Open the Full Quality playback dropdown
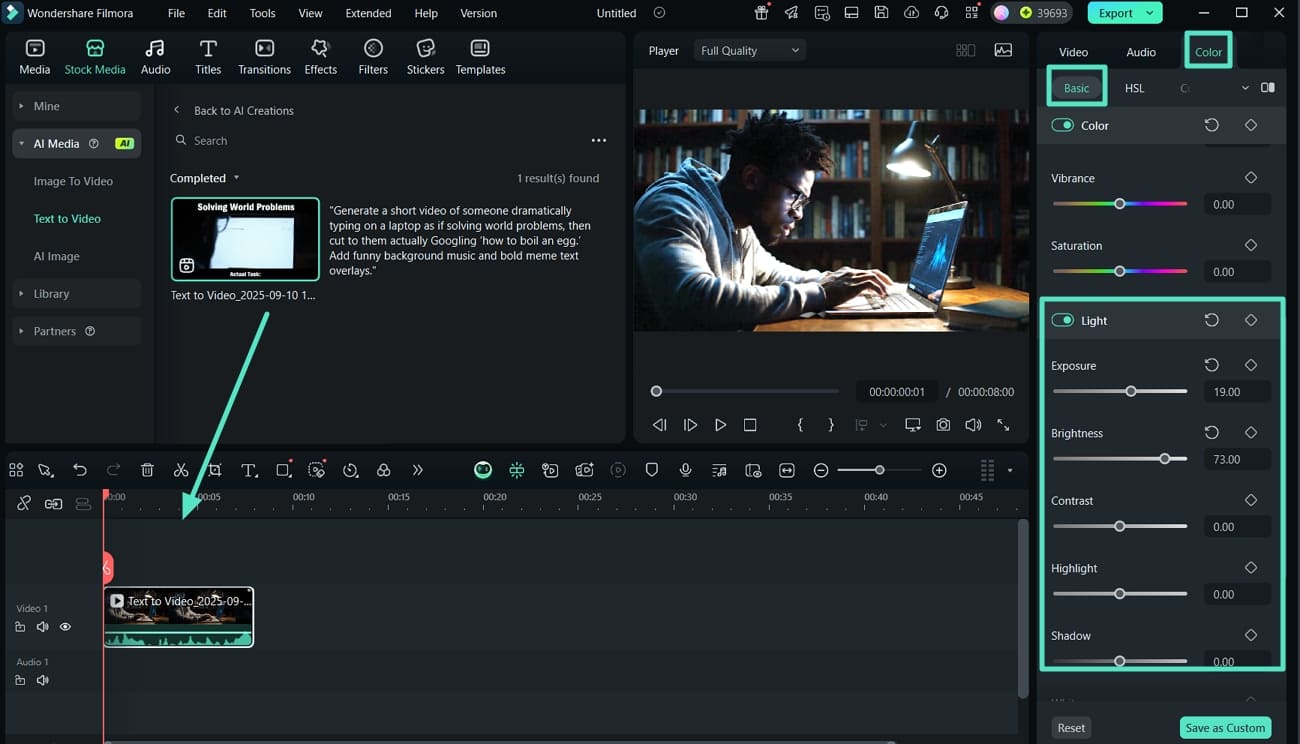The image size is (1300, 744). (750, 51)
